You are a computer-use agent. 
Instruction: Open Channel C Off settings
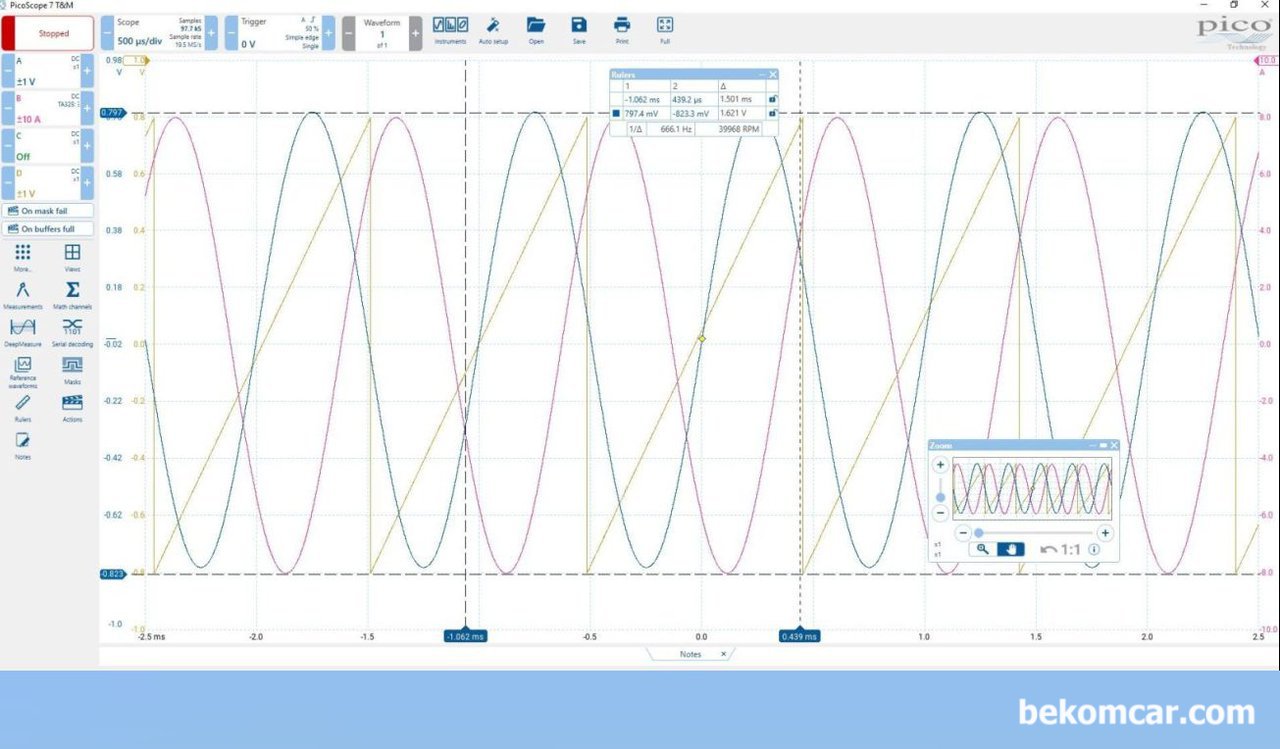[48, 146]
